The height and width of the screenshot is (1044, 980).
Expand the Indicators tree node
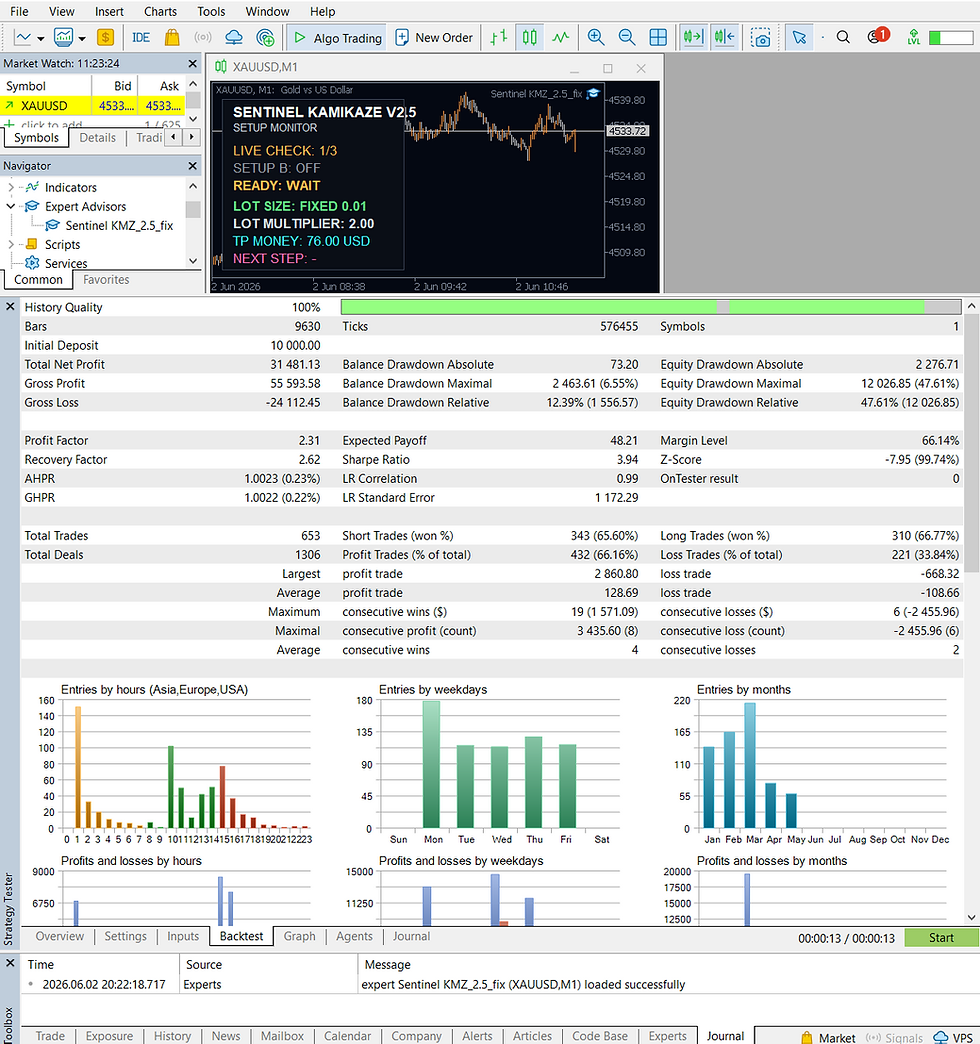pyautogui.click(x=11, y=188)
